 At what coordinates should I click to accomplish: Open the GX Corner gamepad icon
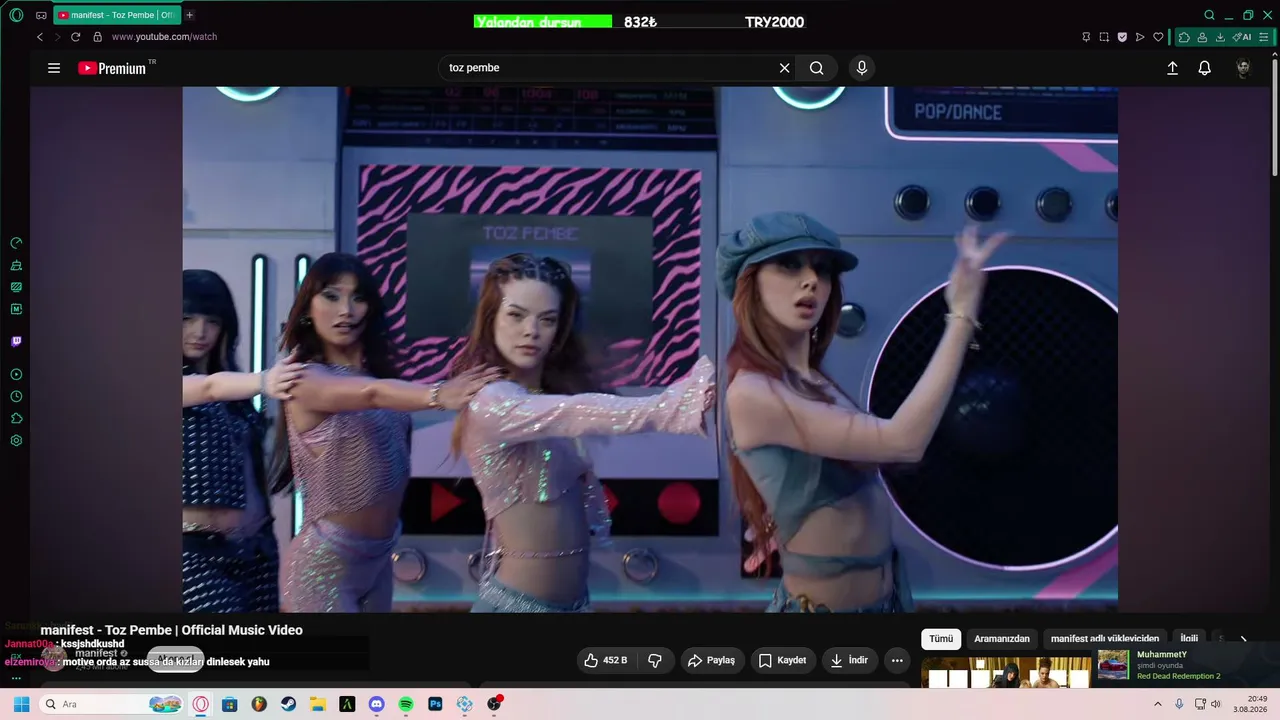41,15
